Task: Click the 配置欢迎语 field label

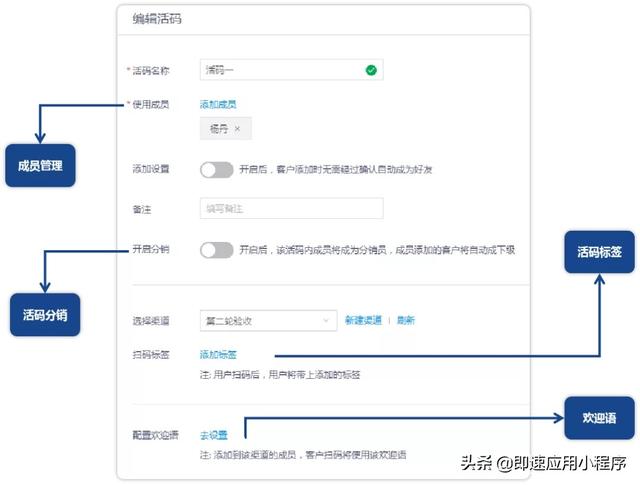Action: click(x=155, y=435)
